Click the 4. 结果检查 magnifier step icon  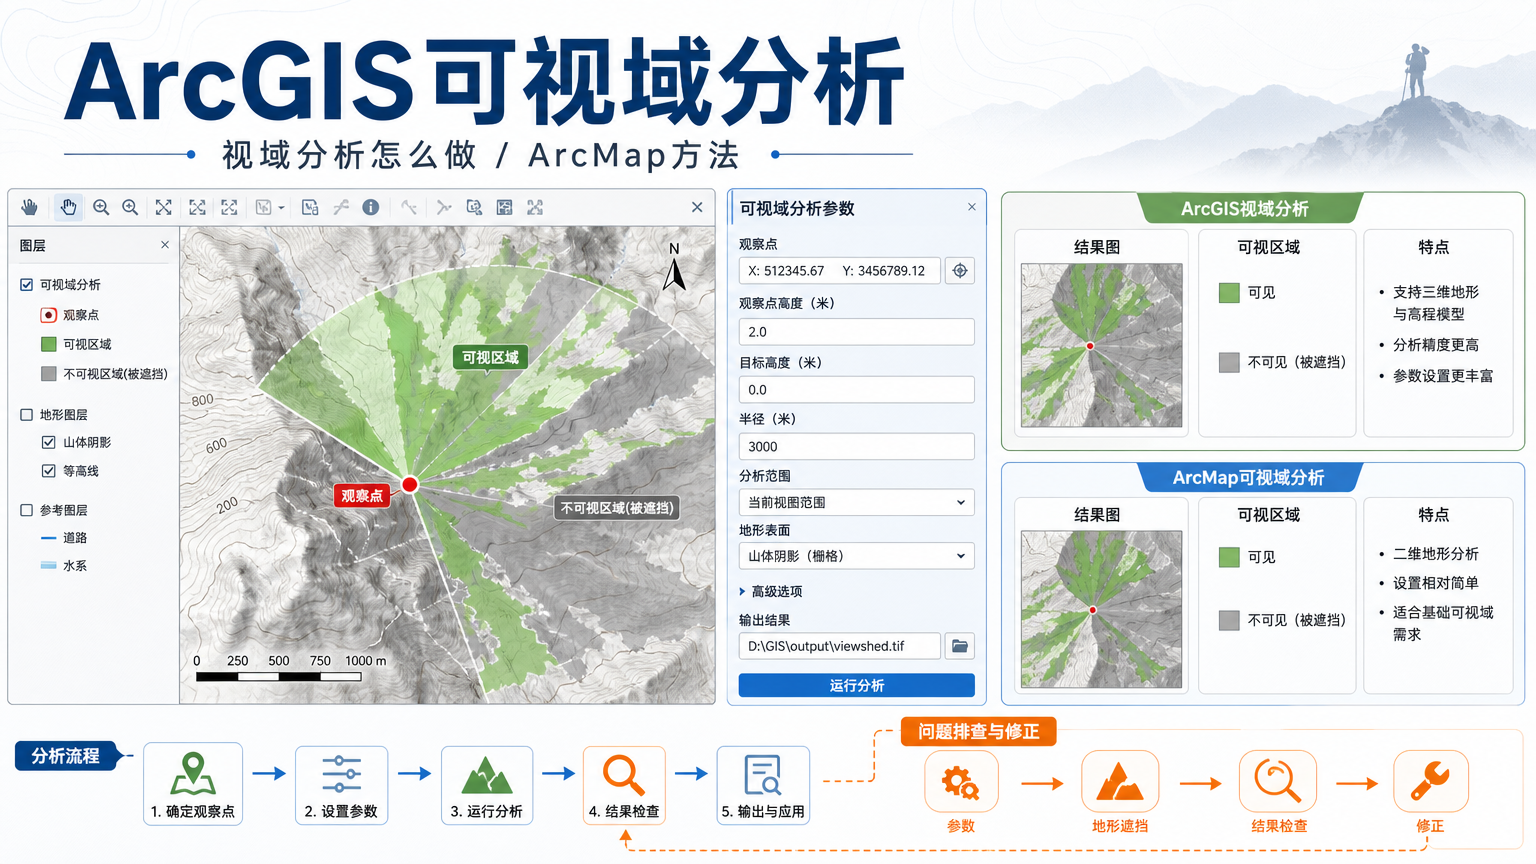pyautogui.click(x=624, y=774)
